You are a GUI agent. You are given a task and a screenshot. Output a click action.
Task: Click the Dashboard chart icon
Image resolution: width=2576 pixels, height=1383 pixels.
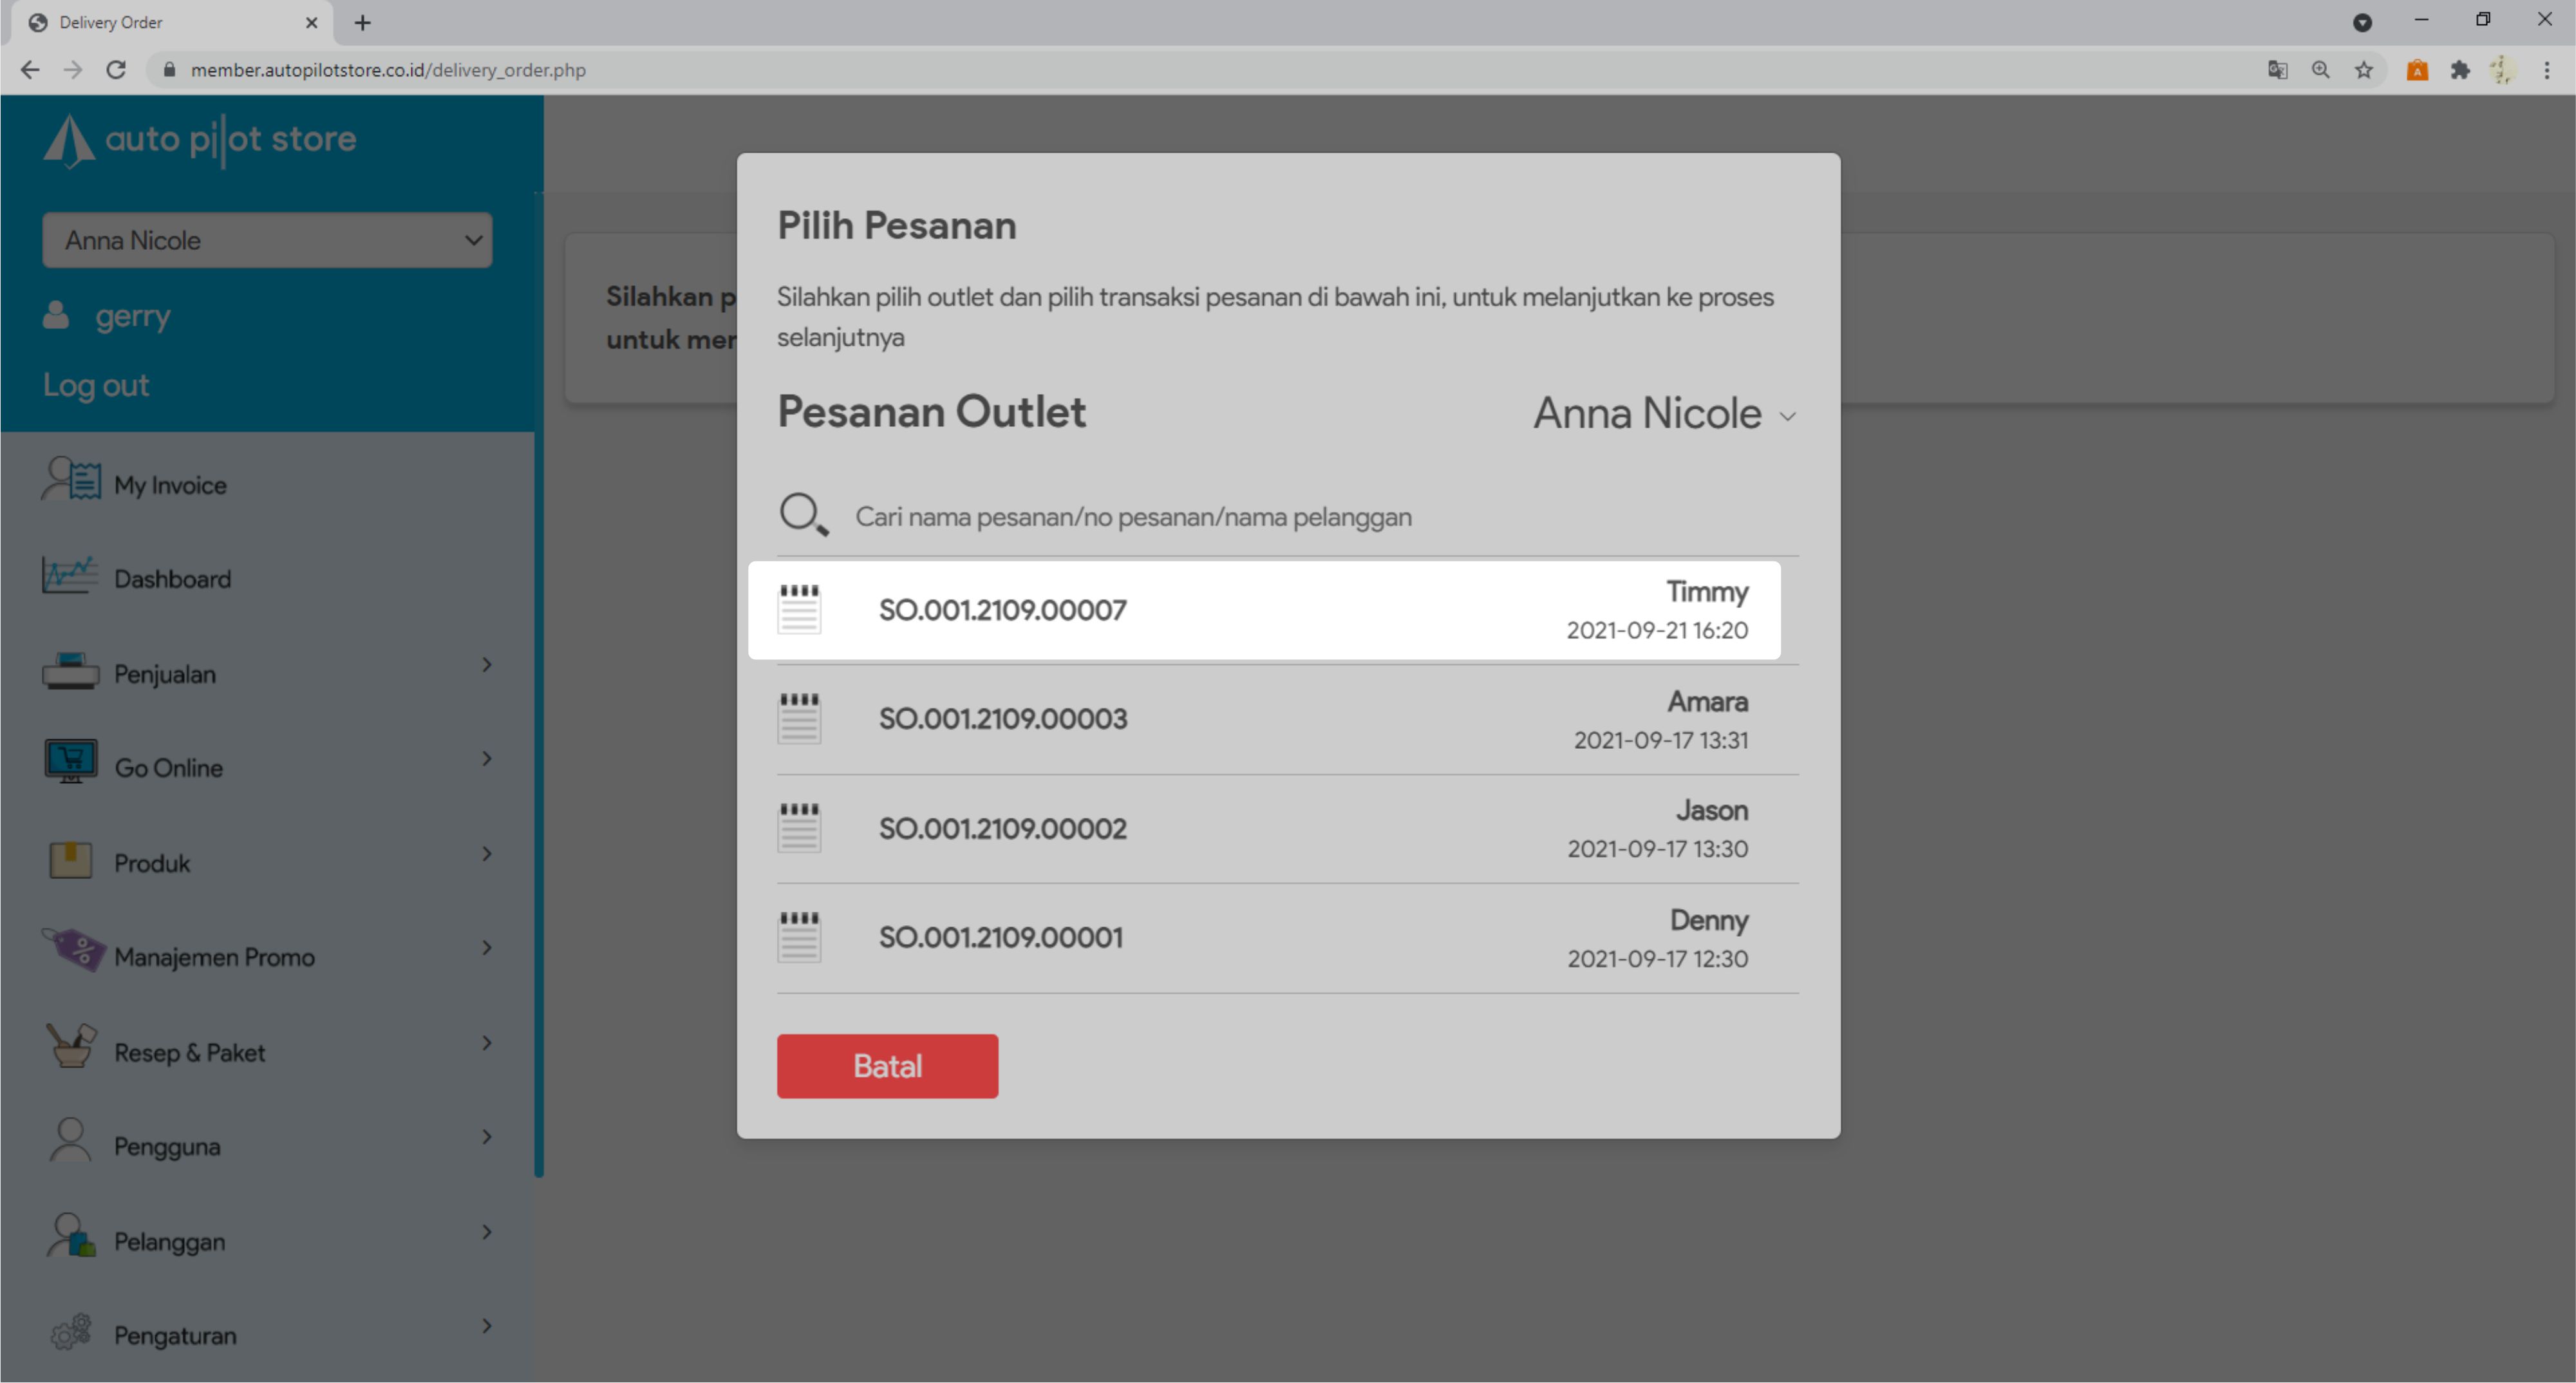coord(70,575)
